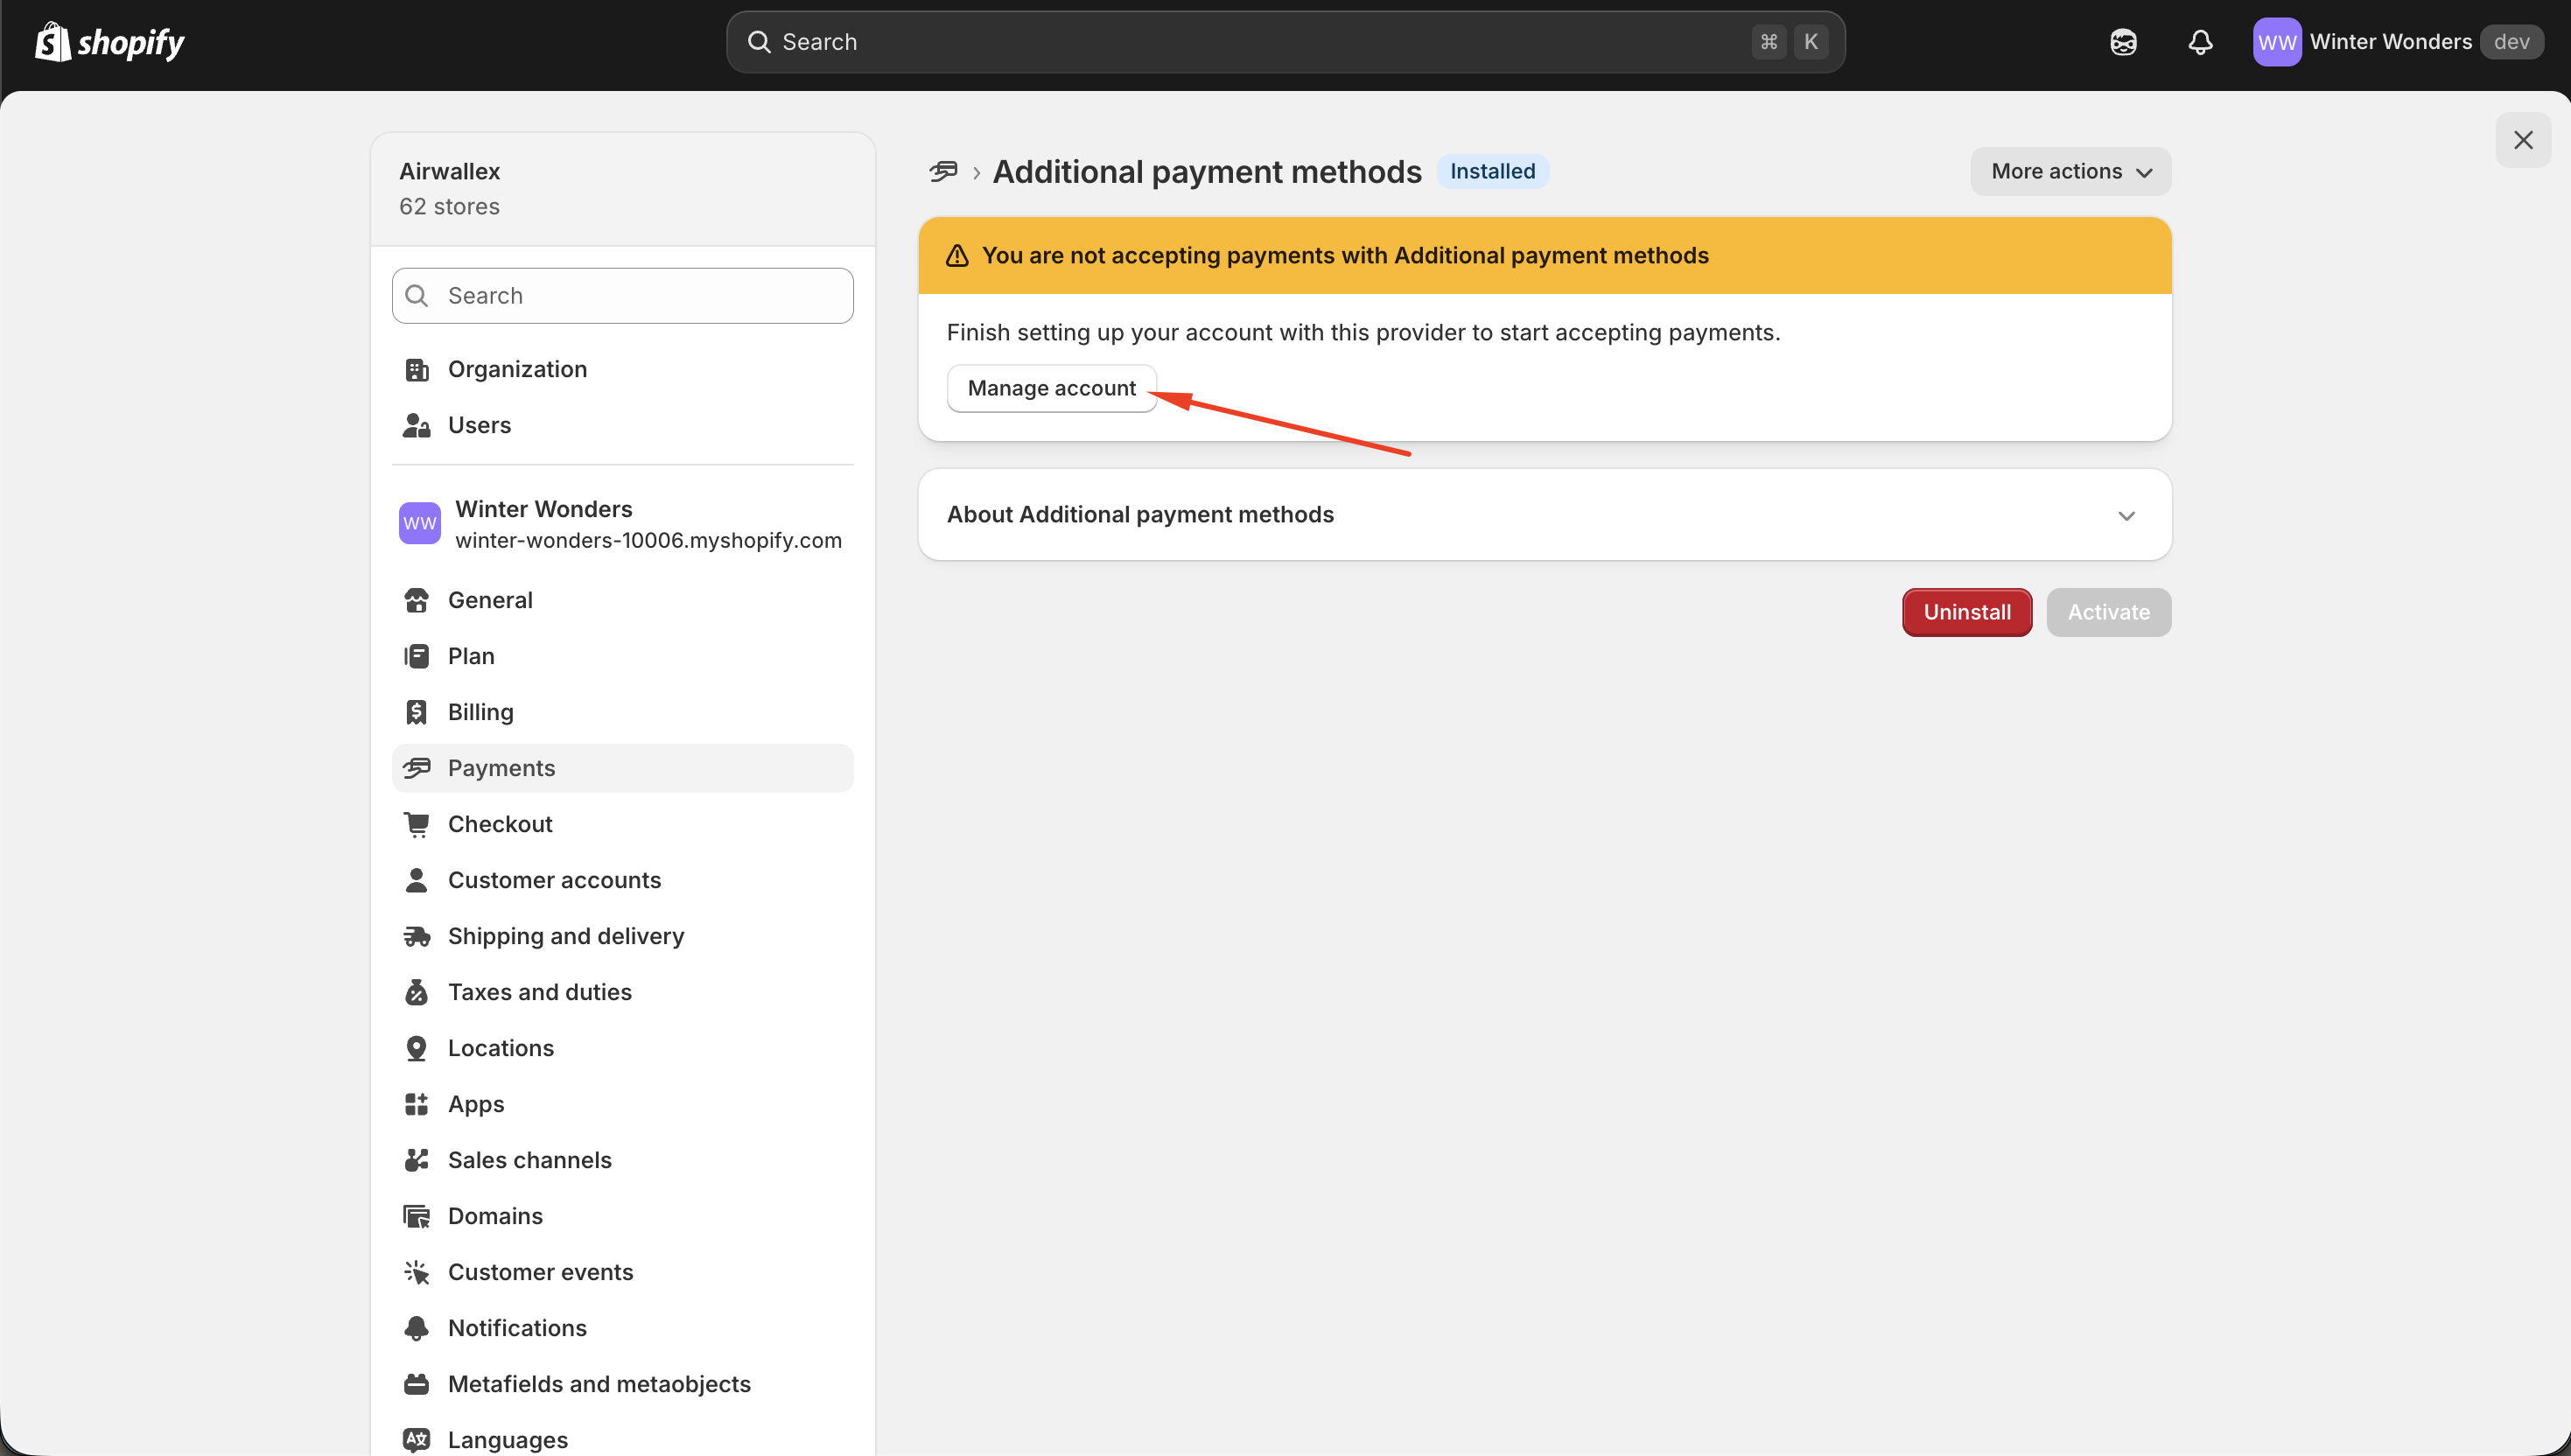This screenshot has height=1456, width=2571.
Task: Open Metafields and metaobjects settings
Action: [x=623, y=1385]
